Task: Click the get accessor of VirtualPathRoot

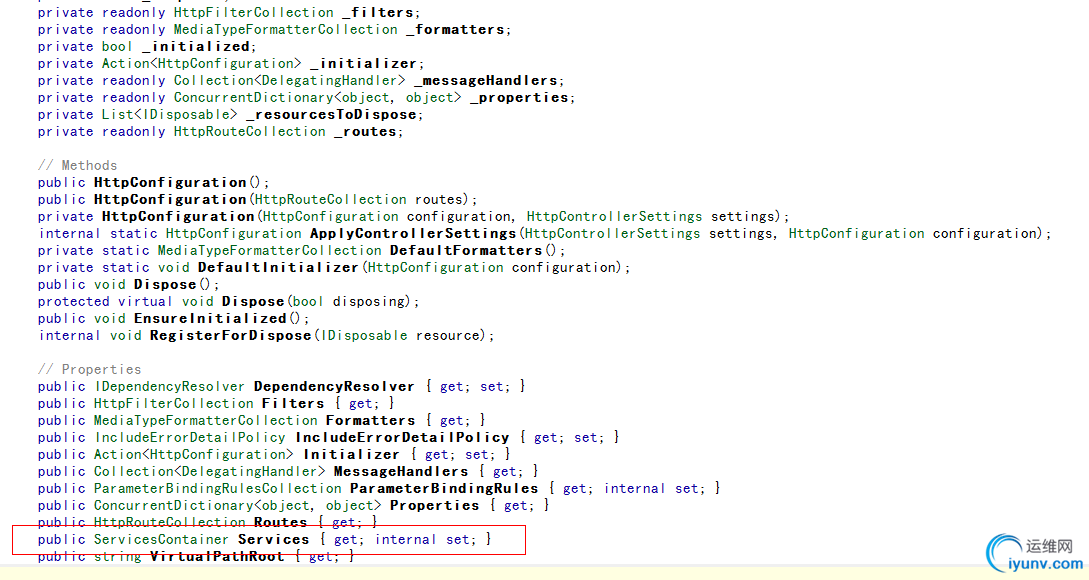Action: (320, 556)
